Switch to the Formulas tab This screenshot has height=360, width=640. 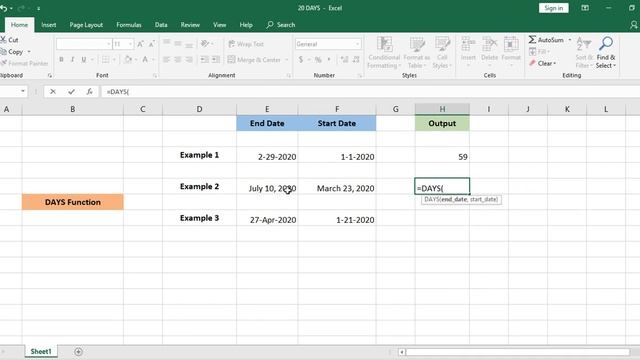tap(129, 25)
